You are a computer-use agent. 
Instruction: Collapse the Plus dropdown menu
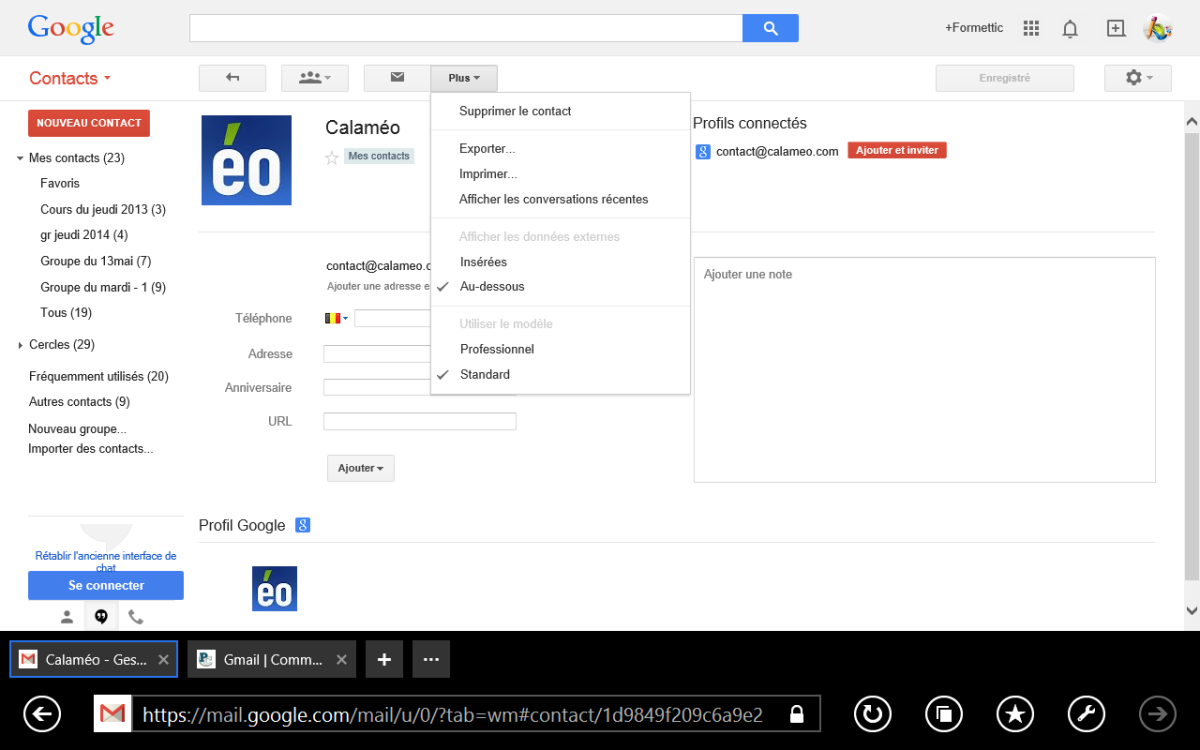pyautogui.click(x=464, y=78)
